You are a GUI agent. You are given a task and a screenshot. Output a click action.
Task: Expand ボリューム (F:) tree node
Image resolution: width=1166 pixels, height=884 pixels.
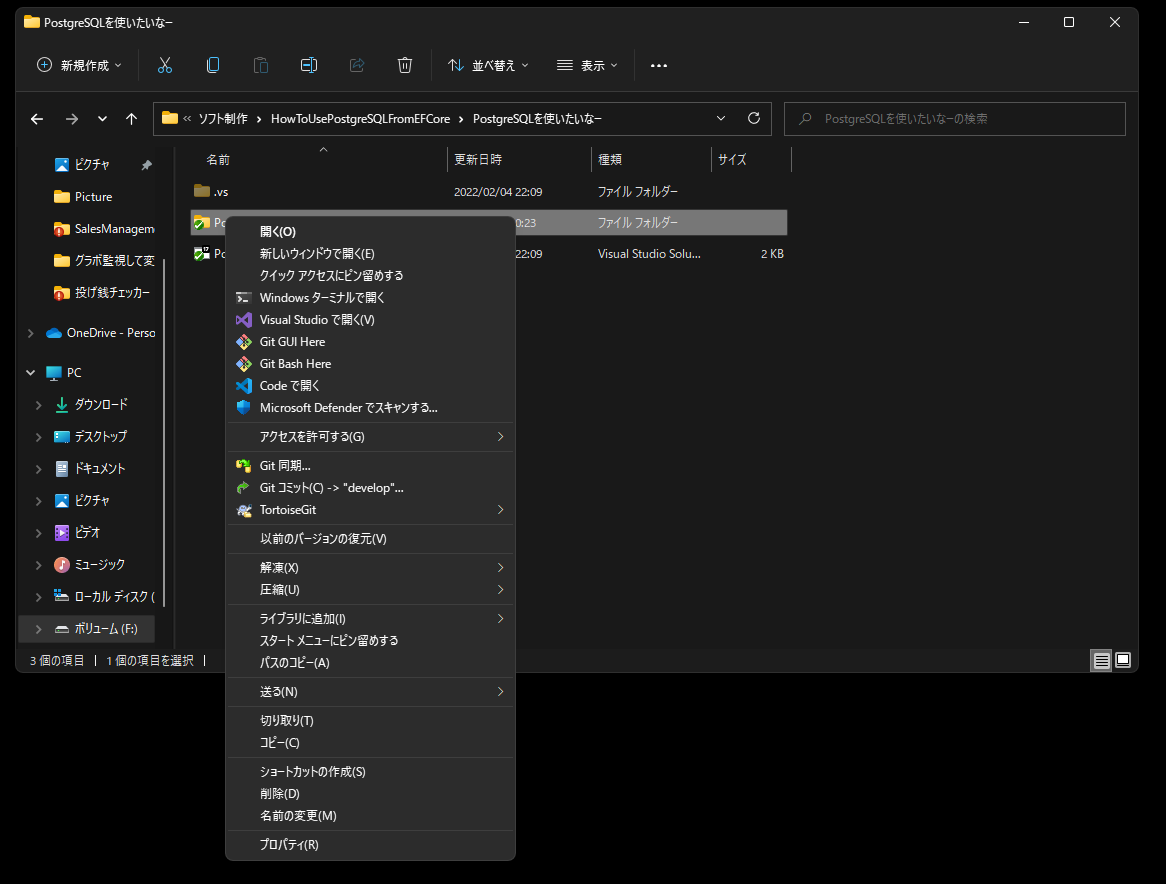pyautogui.click(x=39, y=629)
